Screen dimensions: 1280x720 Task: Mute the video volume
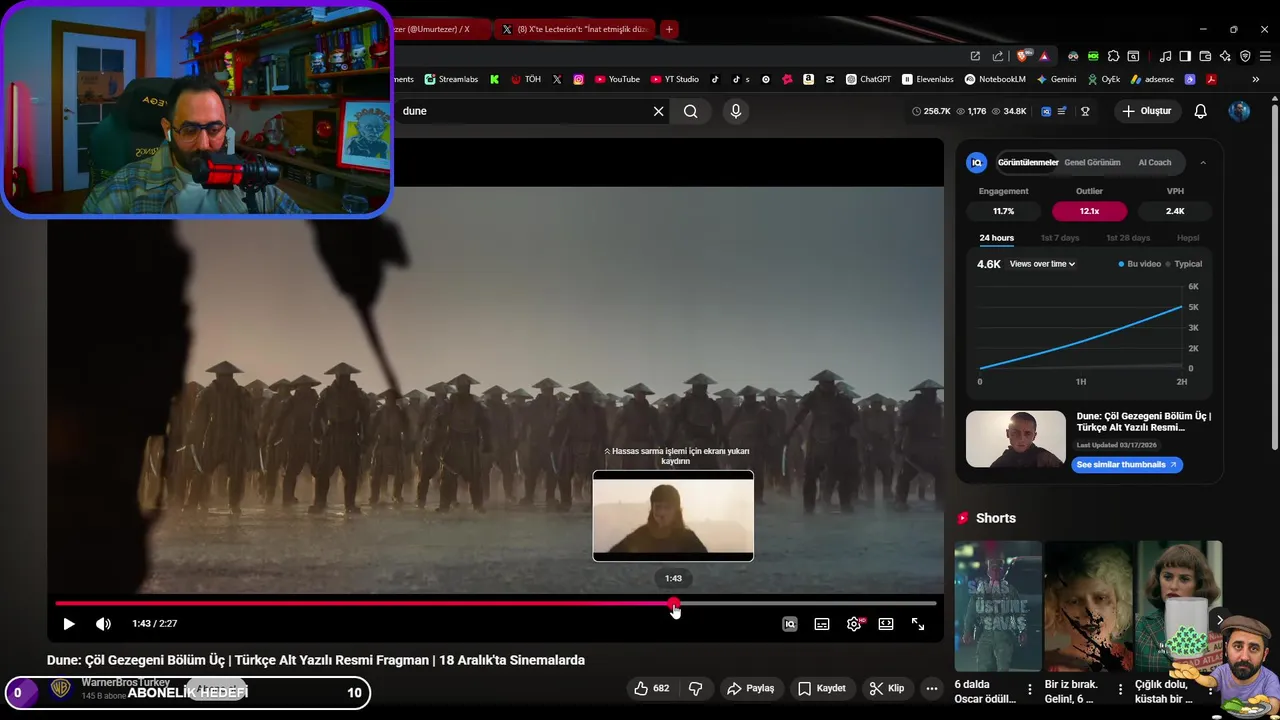click(x=103, y=624)
